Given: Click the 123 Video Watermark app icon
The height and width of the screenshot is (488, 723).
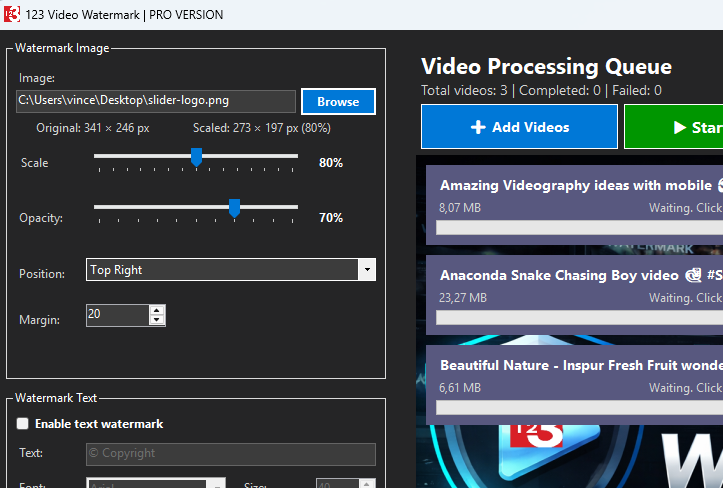Looking at the screenshot, I should (x=12, y=14).
